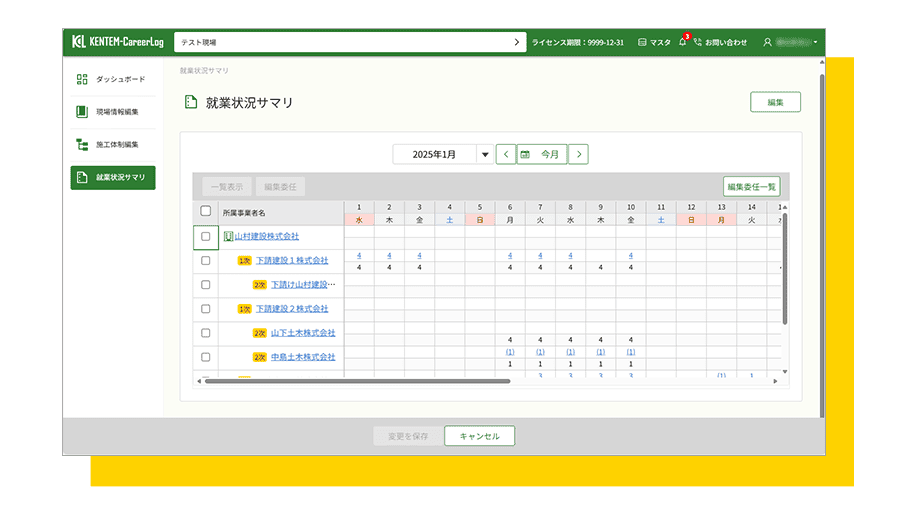Open the 中島土木株式会社 company link
This screenshot has height=515, width=916.
point(303,357)
